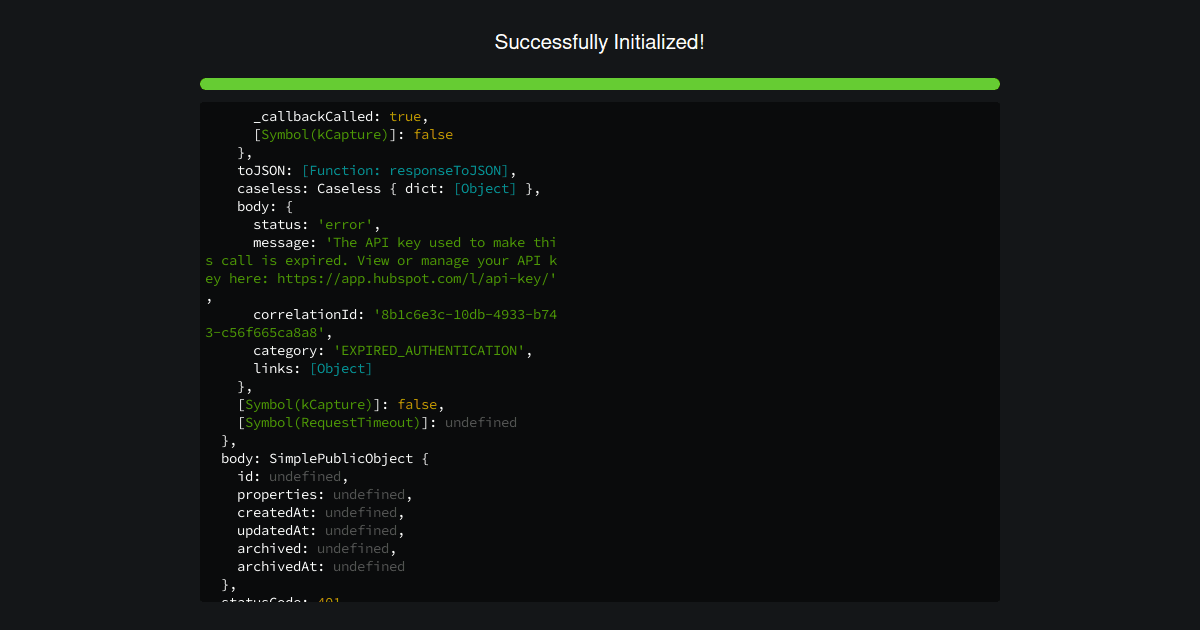Click the 'Successfully Initialized!' heading
The height and width of the screenshot is (630, 1200).
click(600, 42)
